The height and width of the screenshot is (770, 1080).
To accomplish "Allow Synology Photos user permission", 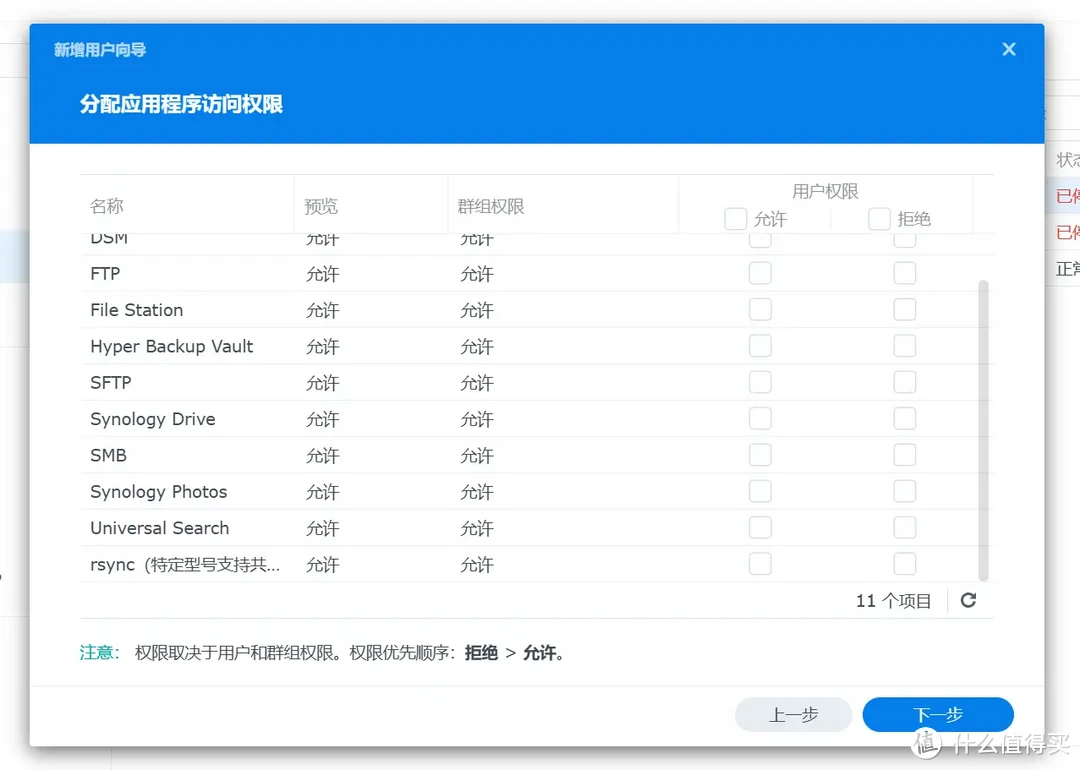I will coord(760,491).
